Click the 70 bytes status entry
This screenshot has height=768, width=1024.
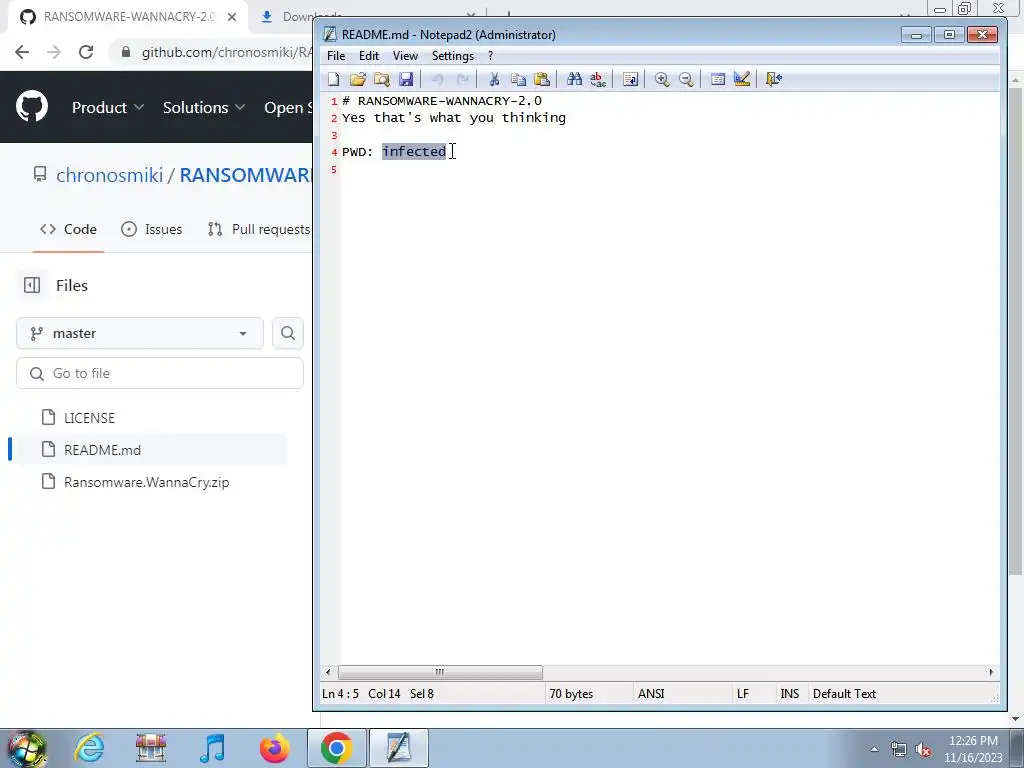click(x=571, y=694)
